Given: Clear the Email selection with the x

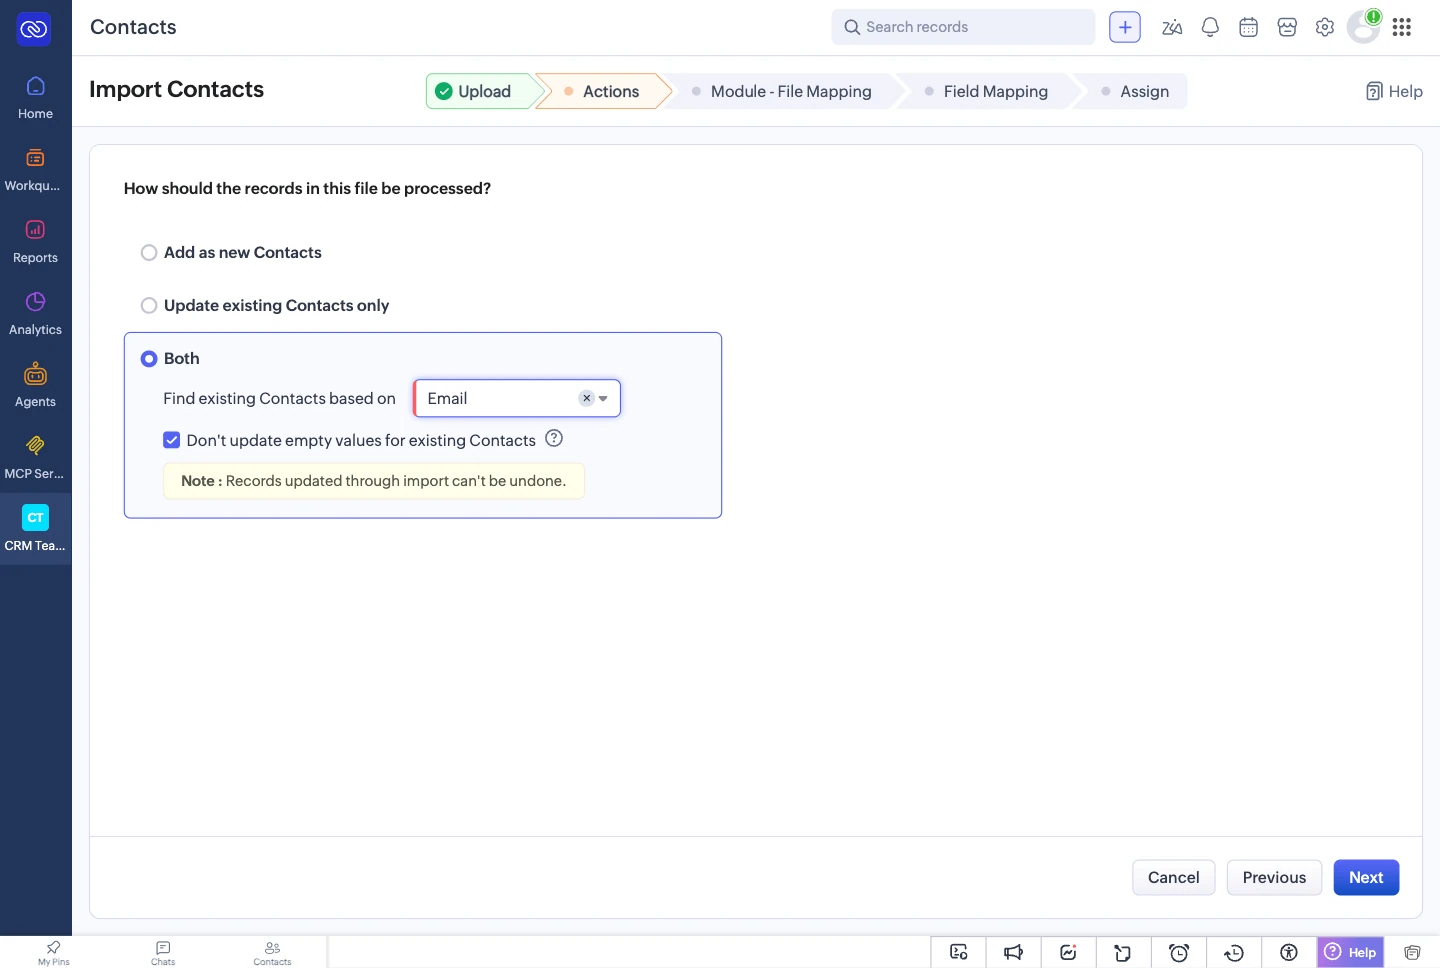Looking at the screenshot, I should (587, 398).
